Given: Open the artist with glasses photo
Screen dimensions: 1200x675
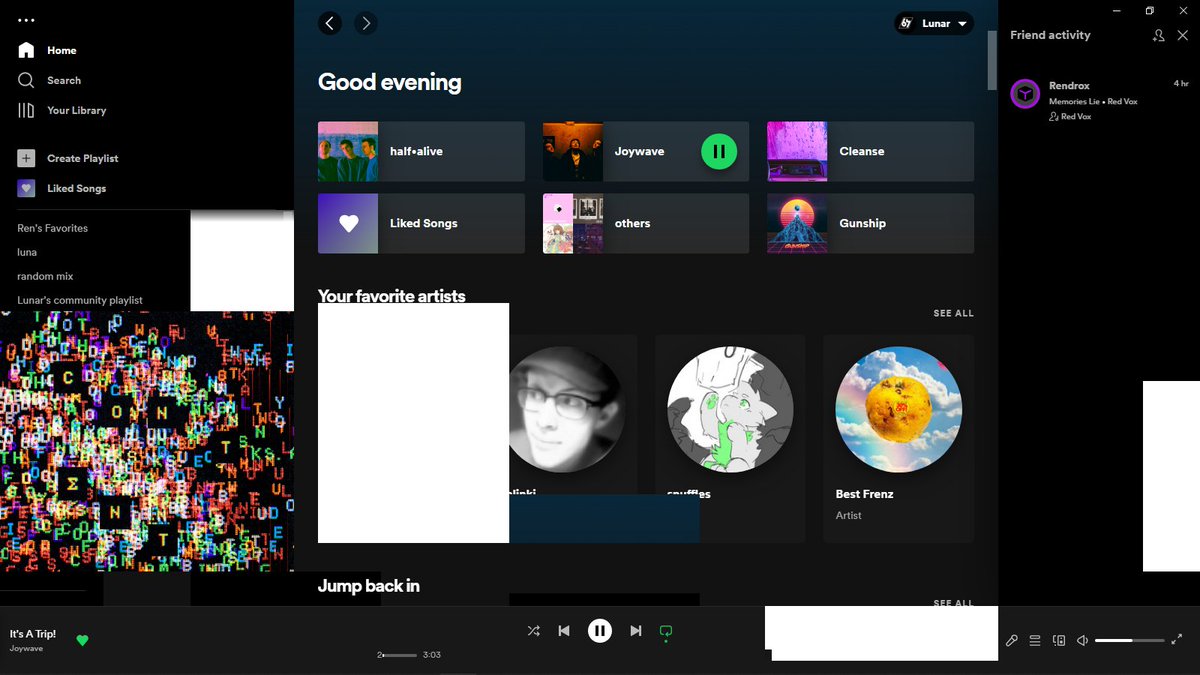Looking at the screenshot, I should 567,410.
